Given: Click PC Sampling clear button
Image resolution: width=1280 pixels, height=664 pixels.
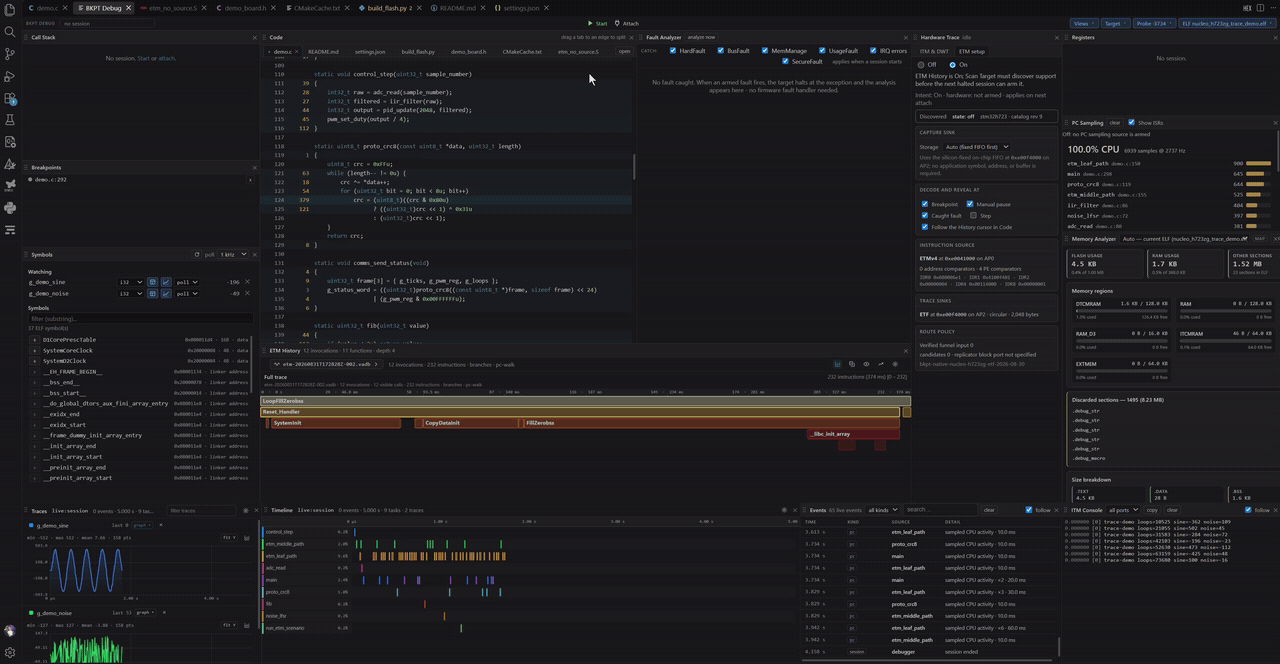Looking at the screenshot, I should [1115, 123].
